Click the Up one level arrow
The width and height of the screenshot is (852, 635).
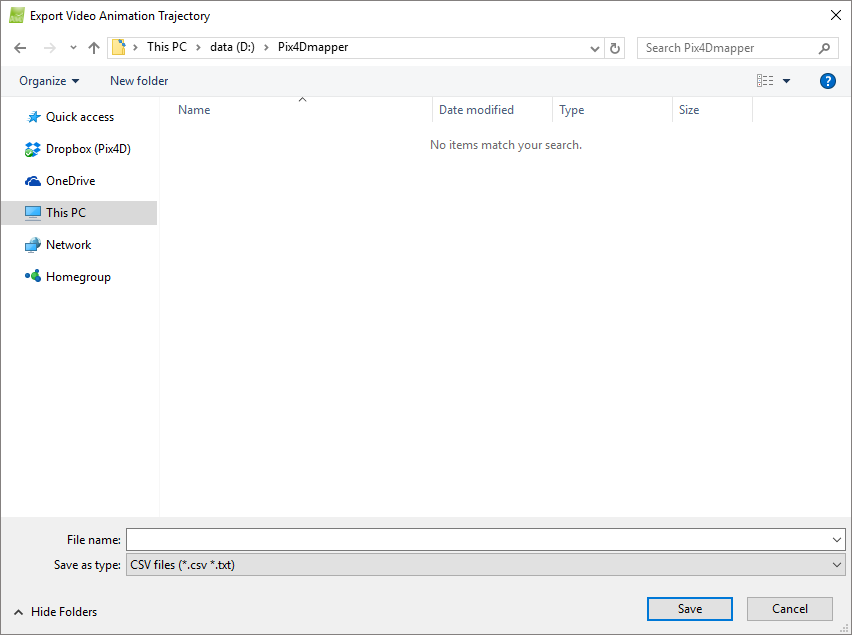94,48
